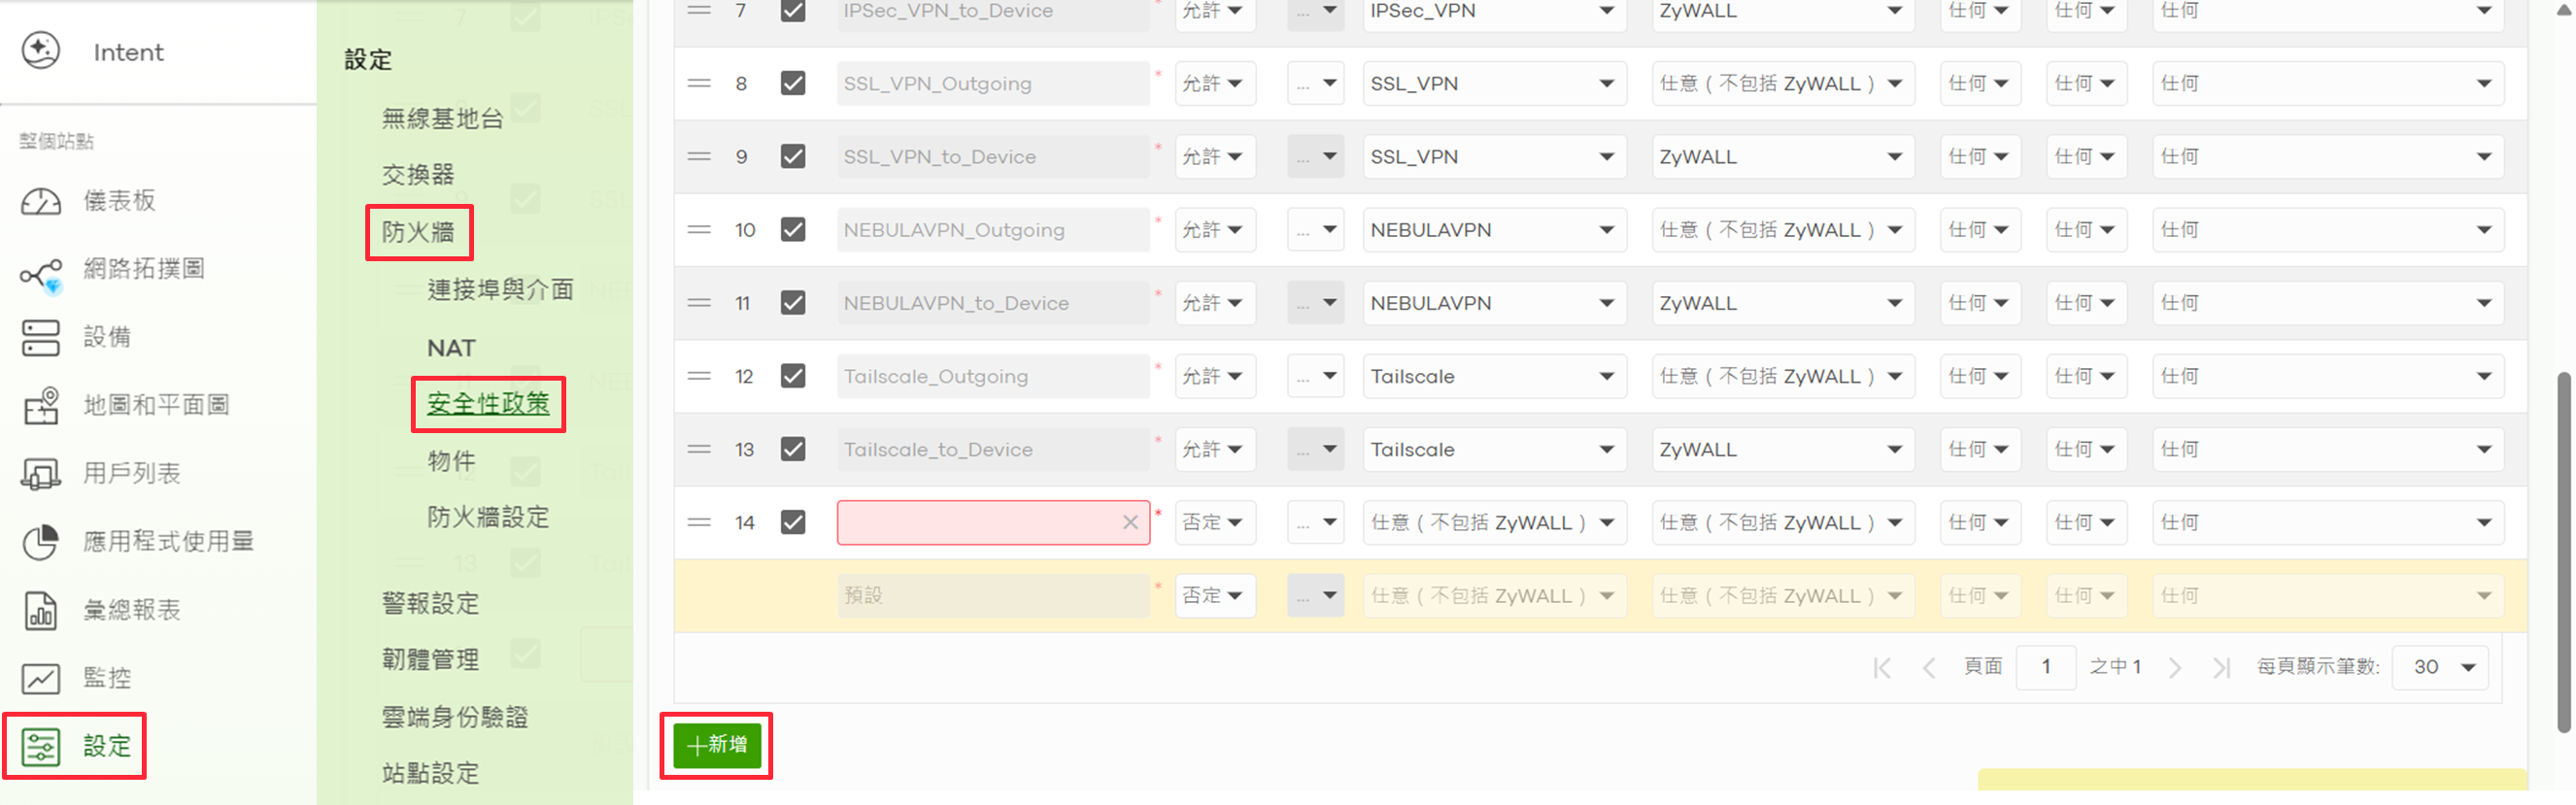2576x805 pixels.
Task: Uncheck rule 9 SSL_VPN_to_Device checkbox
Action: point(793,156)
